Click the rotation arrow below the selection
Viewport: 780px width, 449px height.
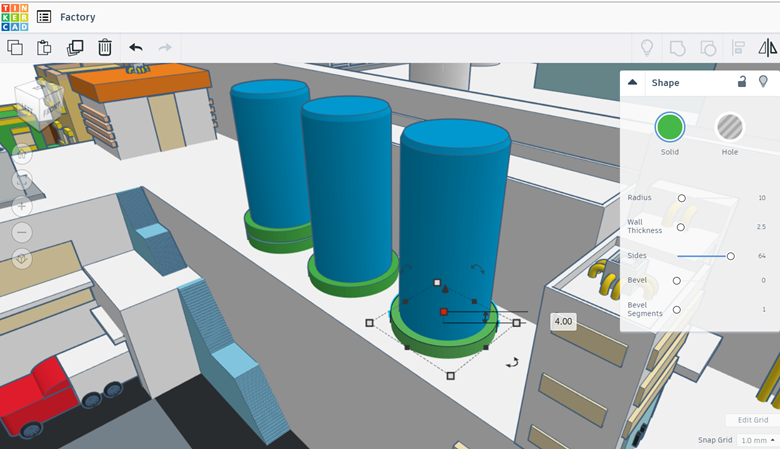tap(512, 362)
